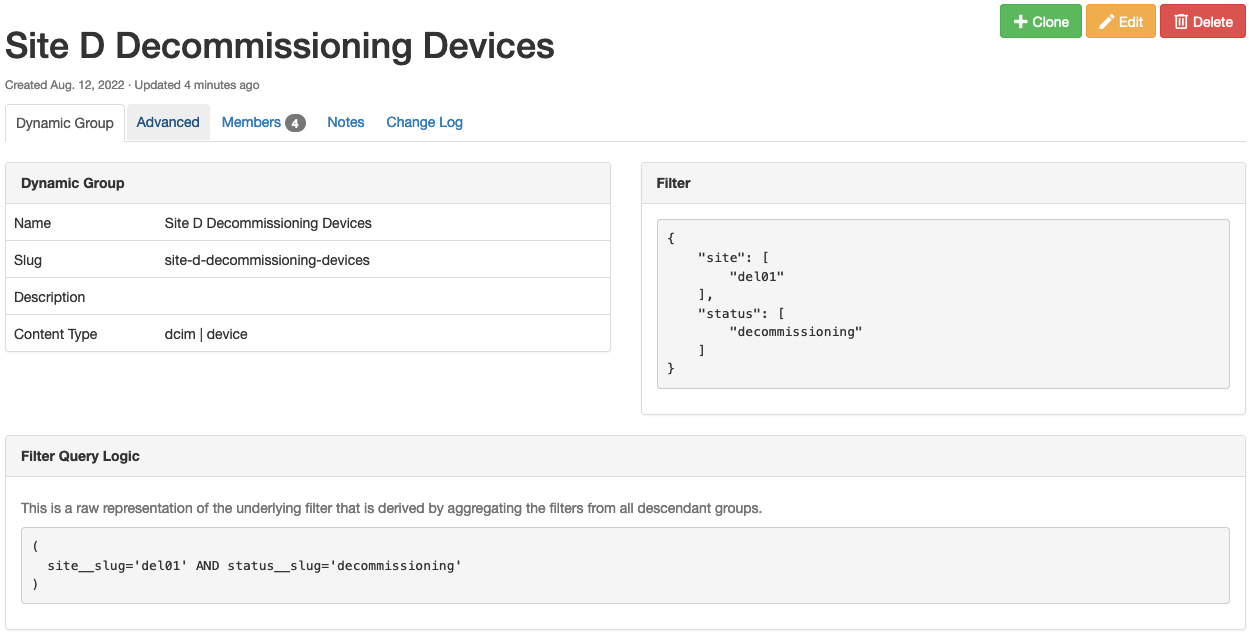Click the content type value dcim | device

(x=206, y=334)
